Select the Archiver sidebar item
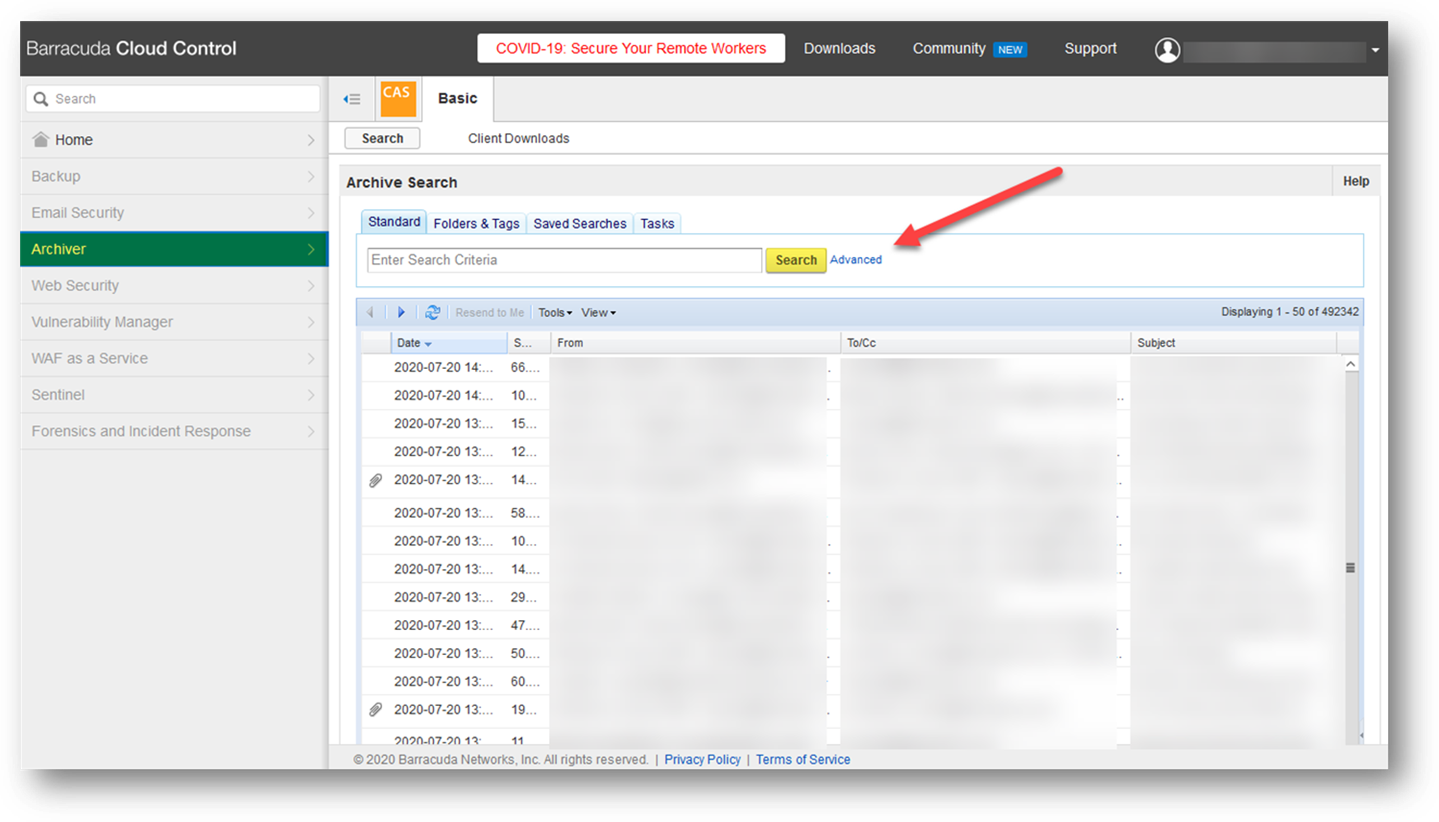 pos(174,249)
